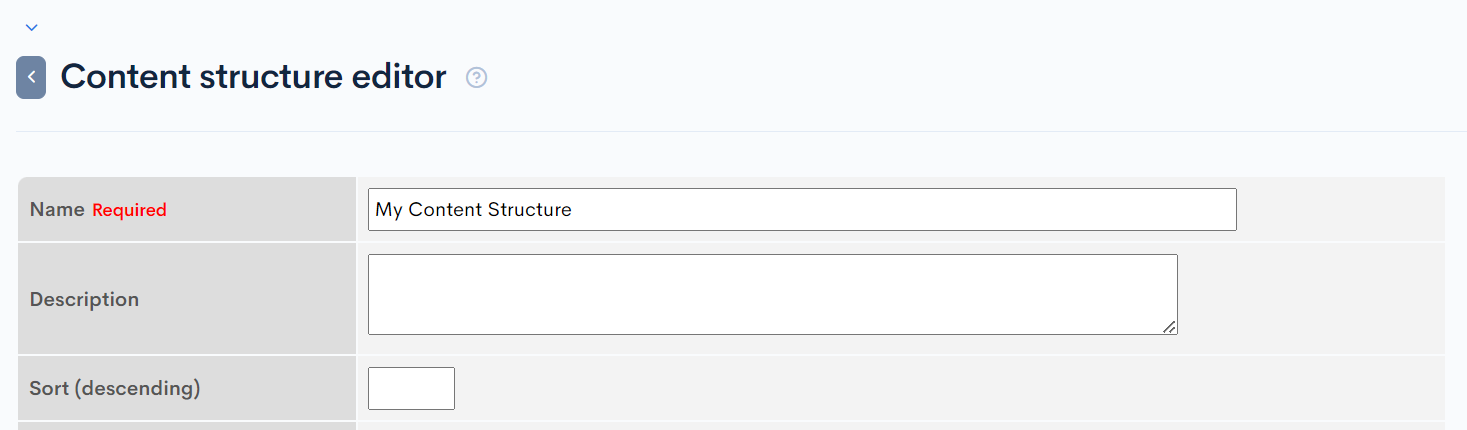1467x430 pixels.
Task: Click the "Description" field label
Action: 84,299
